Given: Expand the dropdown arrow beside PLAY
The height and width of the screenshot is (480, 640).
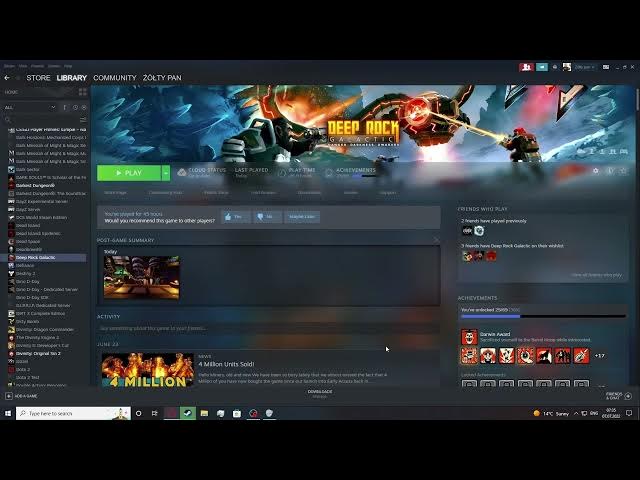Looking at the screenshot, I should pyautogui.click(x=166, y=173).
